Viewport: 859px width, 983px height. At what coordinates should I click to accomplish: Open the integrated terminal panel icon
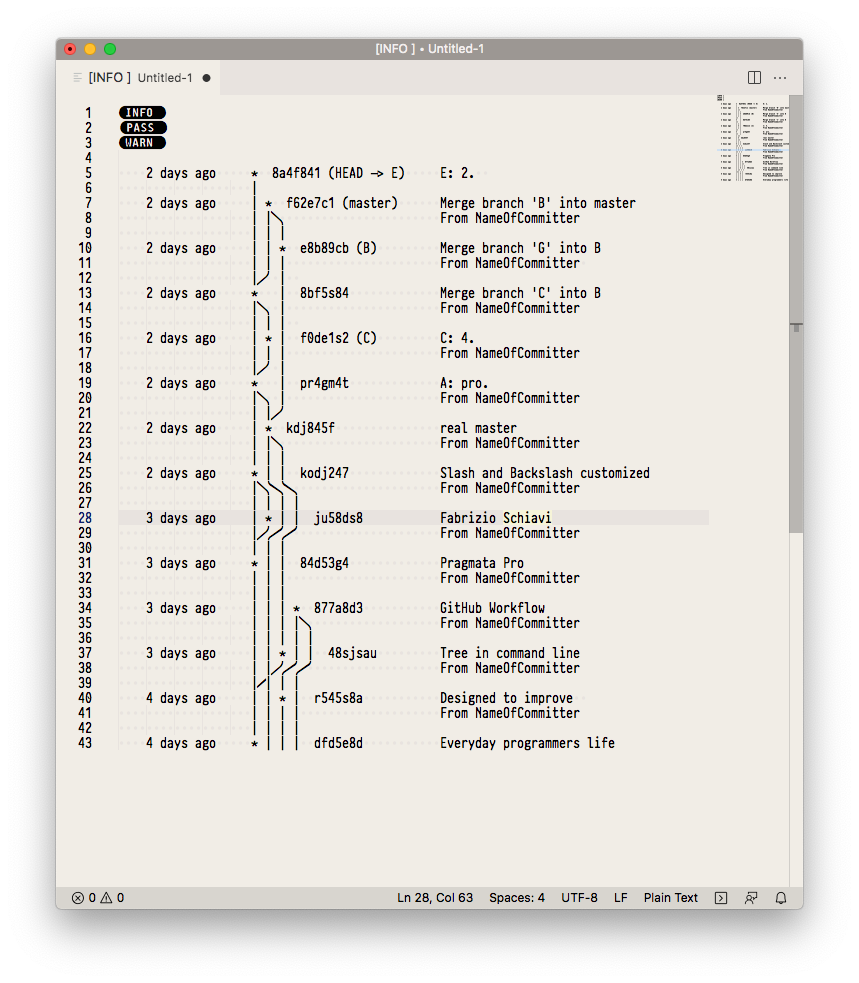point(720,897)
